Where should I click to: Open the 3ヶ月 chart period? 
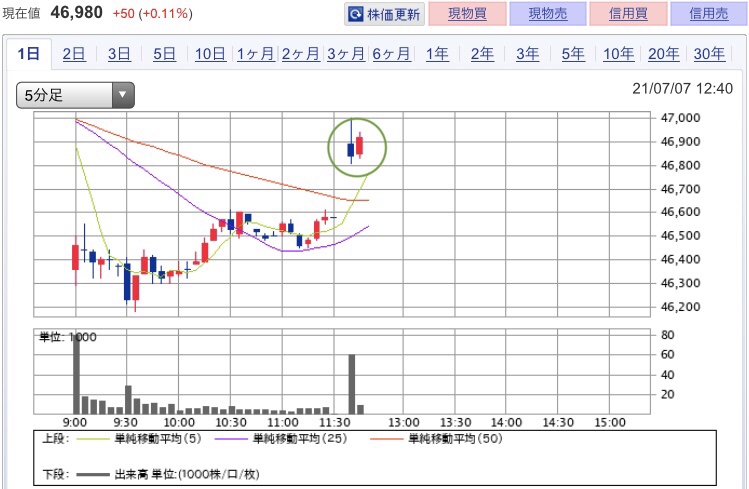(x=346, y=54)
